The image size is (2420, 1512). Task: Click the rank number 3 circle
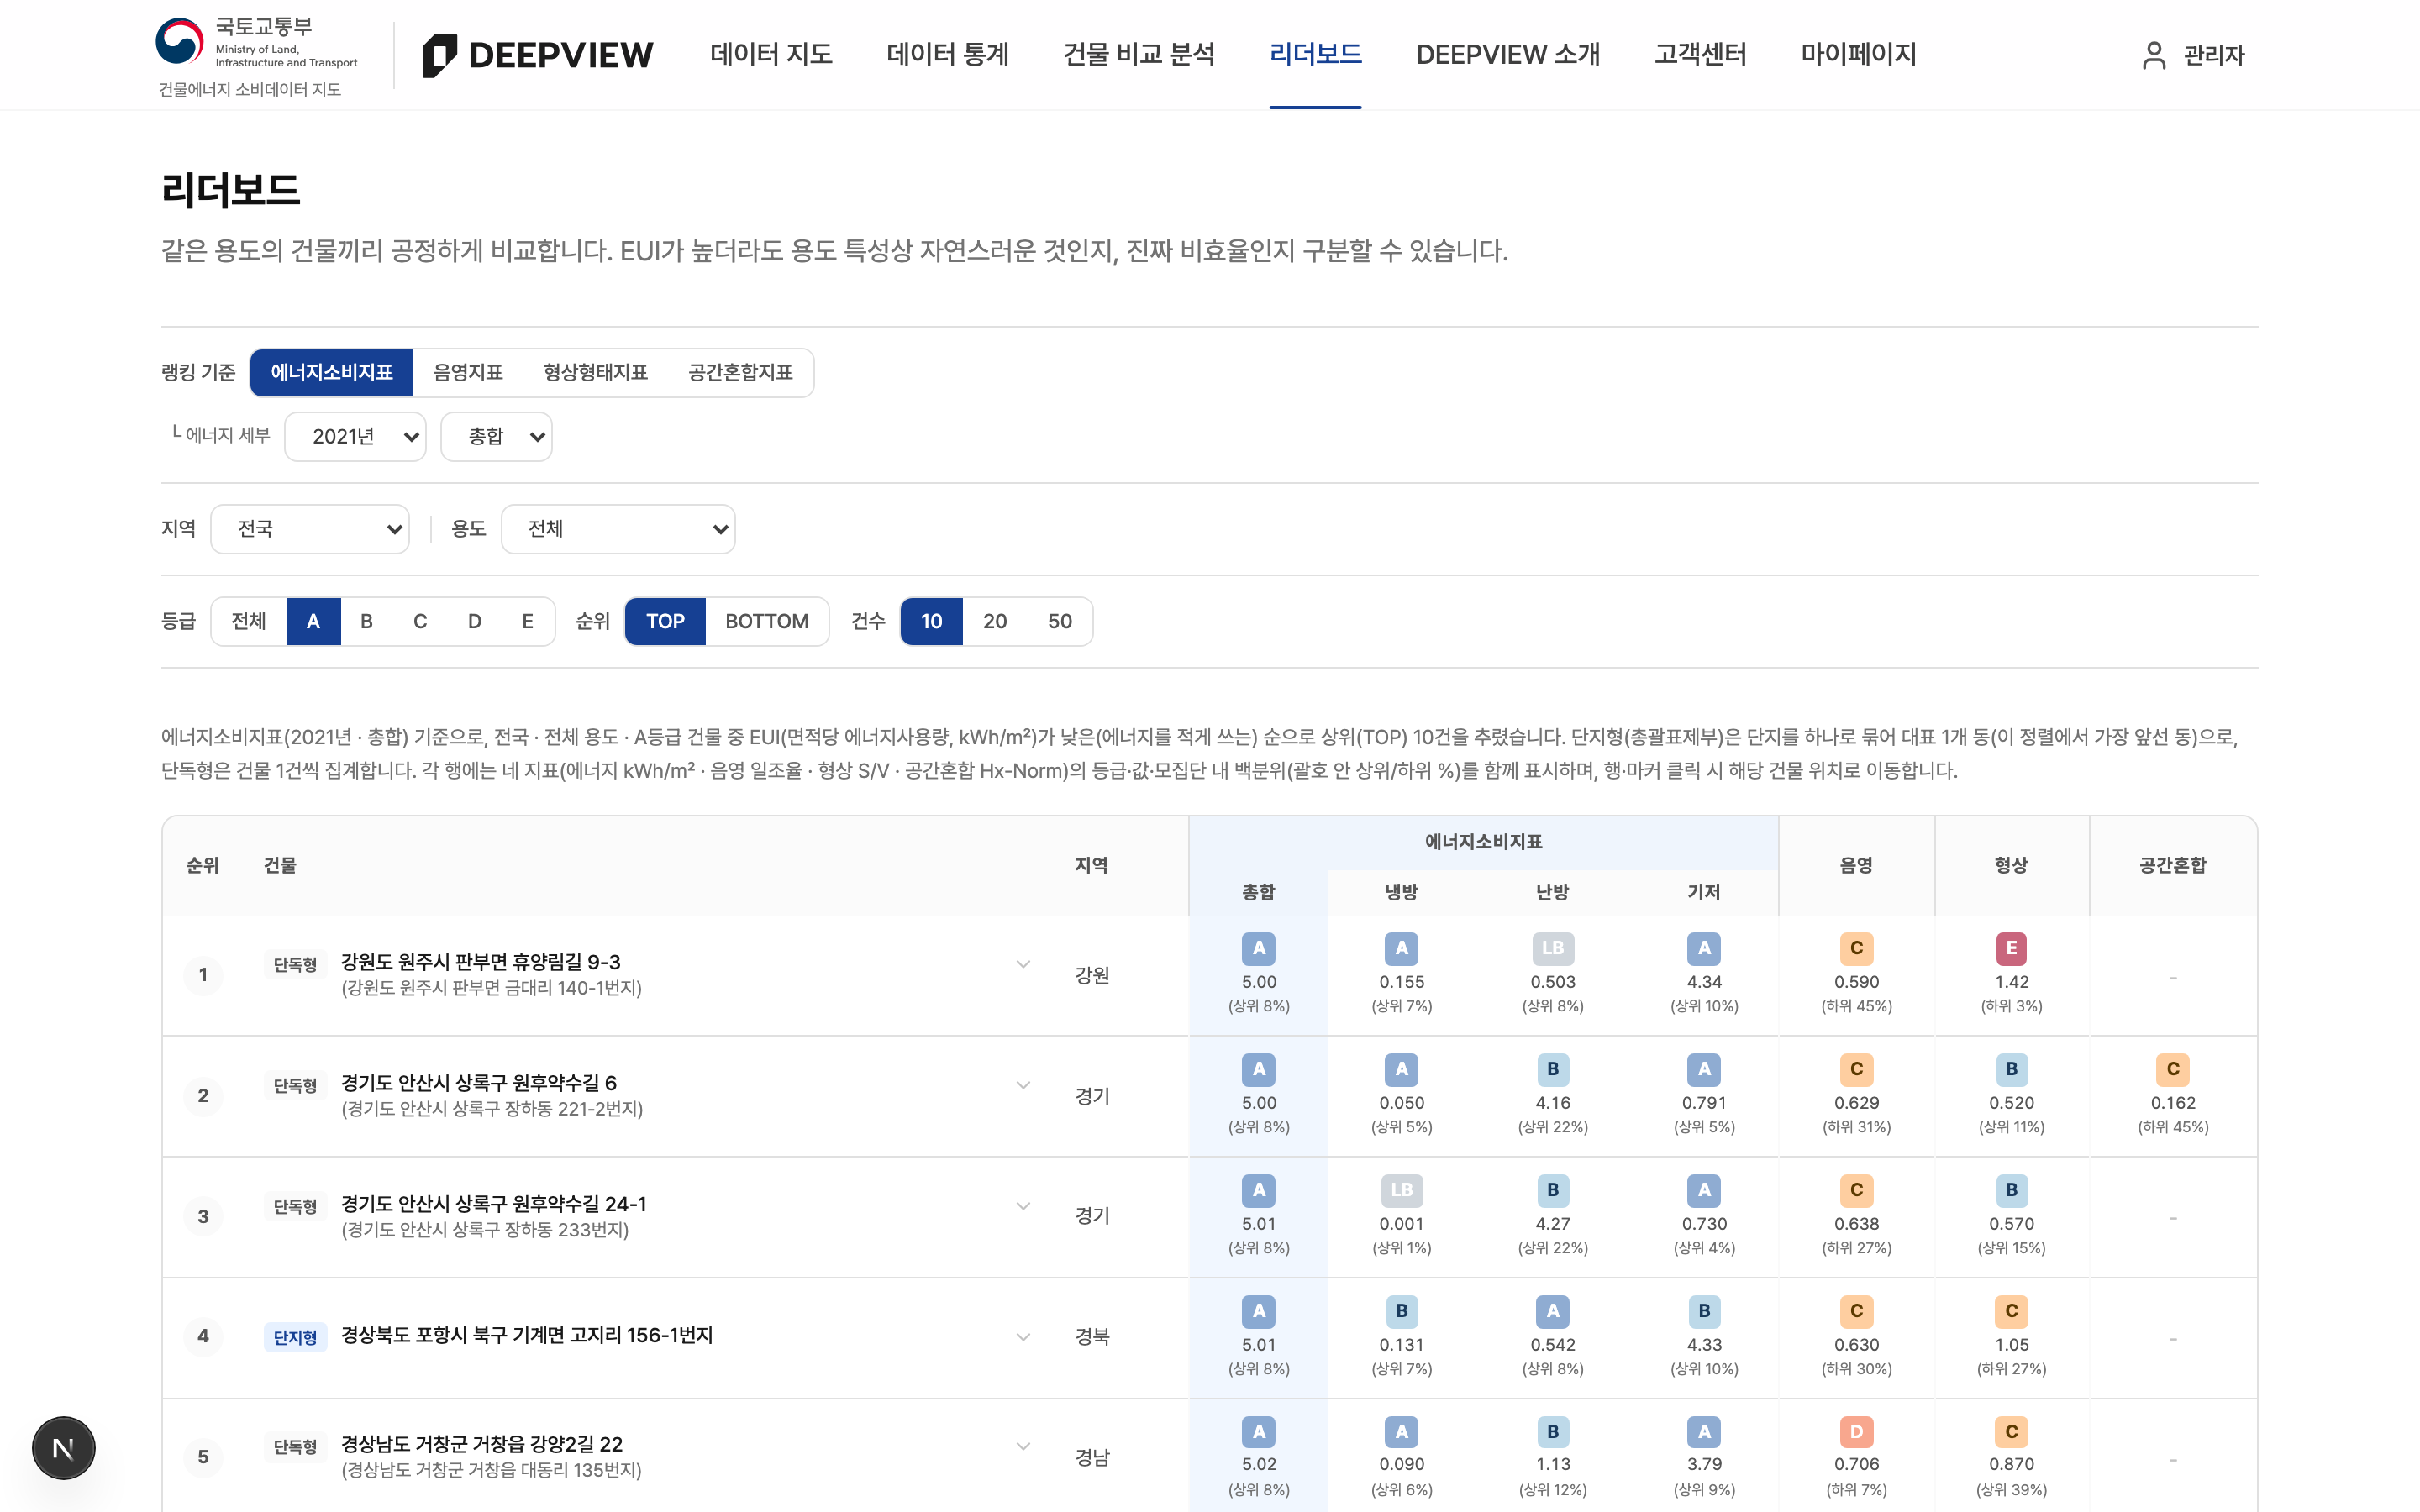click(203, 1217)
